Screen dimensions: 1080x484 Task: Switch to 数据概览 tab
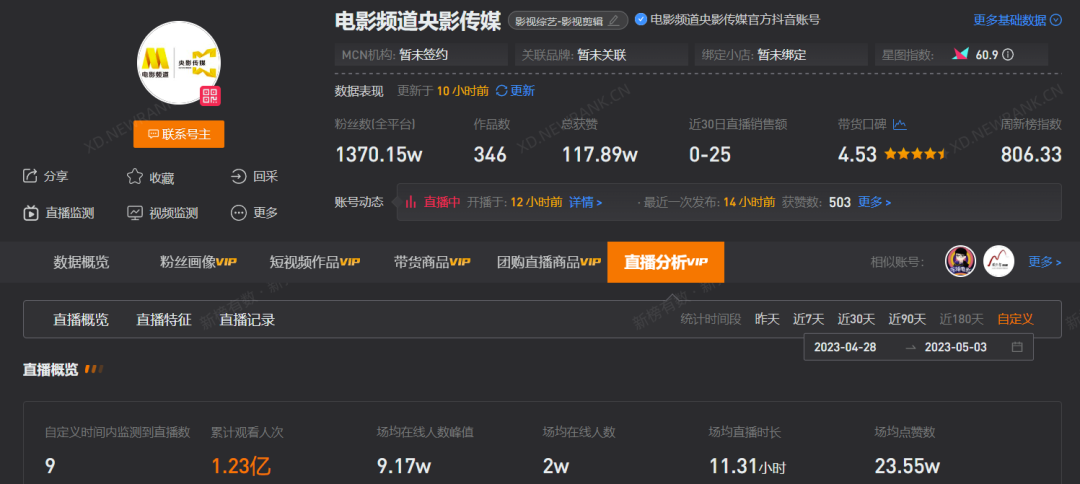[81, 262]
